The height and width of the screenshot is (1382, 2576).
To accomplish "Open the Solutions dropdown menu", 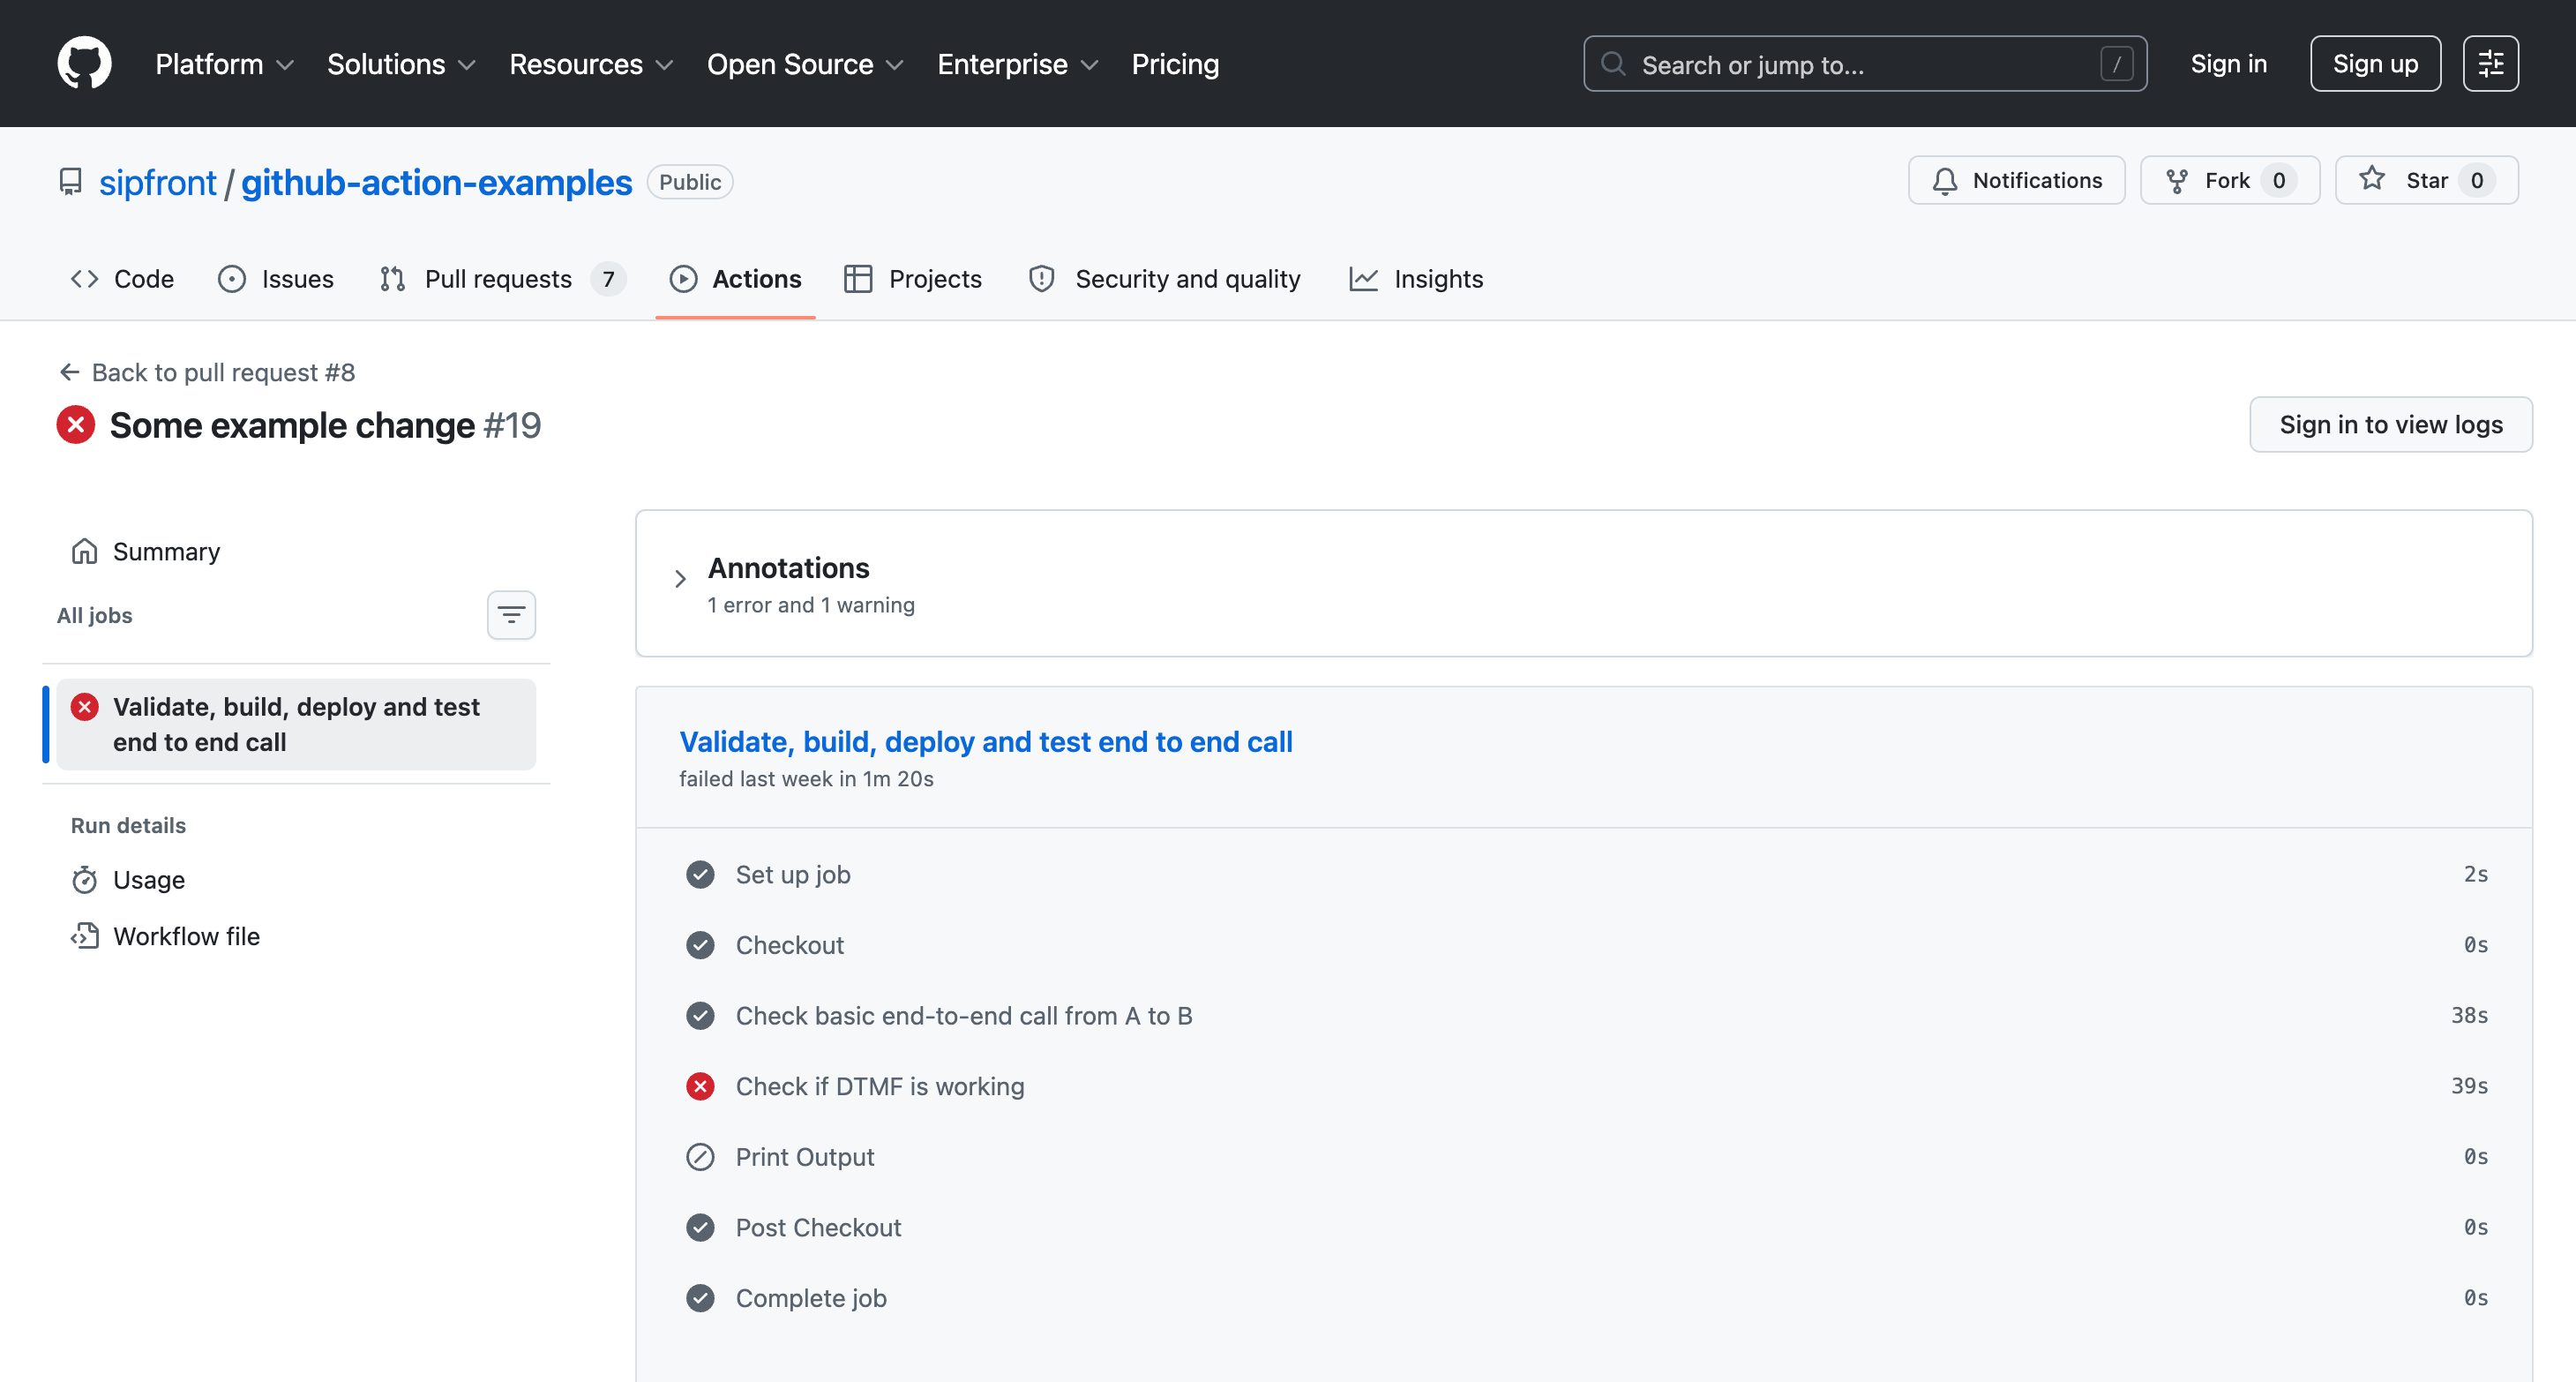I will pos(401,64).
